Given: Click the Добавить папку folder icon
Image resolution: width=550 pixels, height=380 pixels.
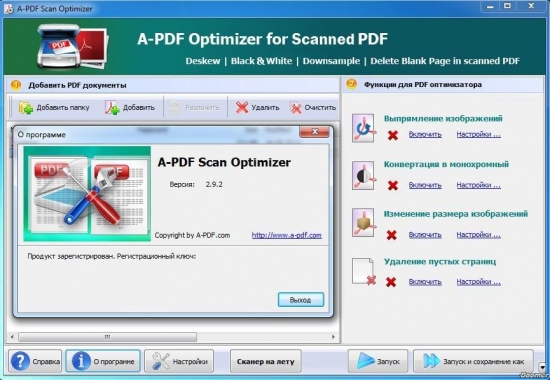Looking at the screenshot, I should pyautogui.click(x=26, y=108).
